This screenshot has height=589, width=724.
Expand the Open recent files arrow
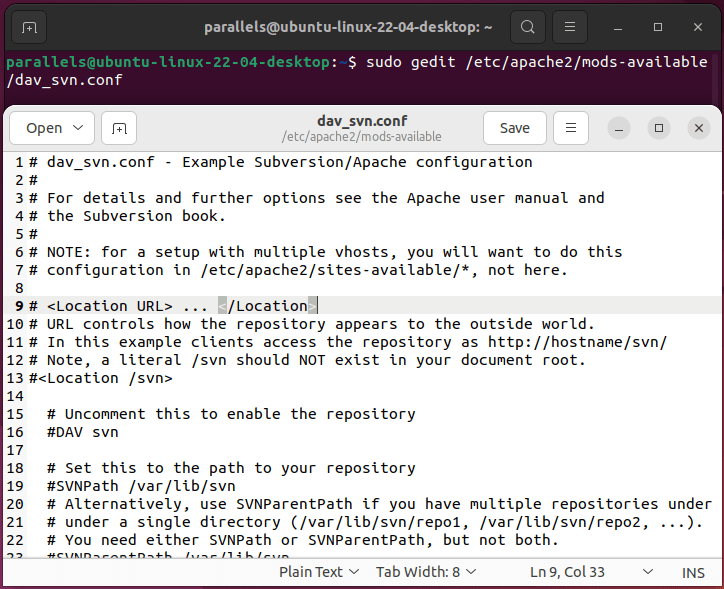click(78, 127)
